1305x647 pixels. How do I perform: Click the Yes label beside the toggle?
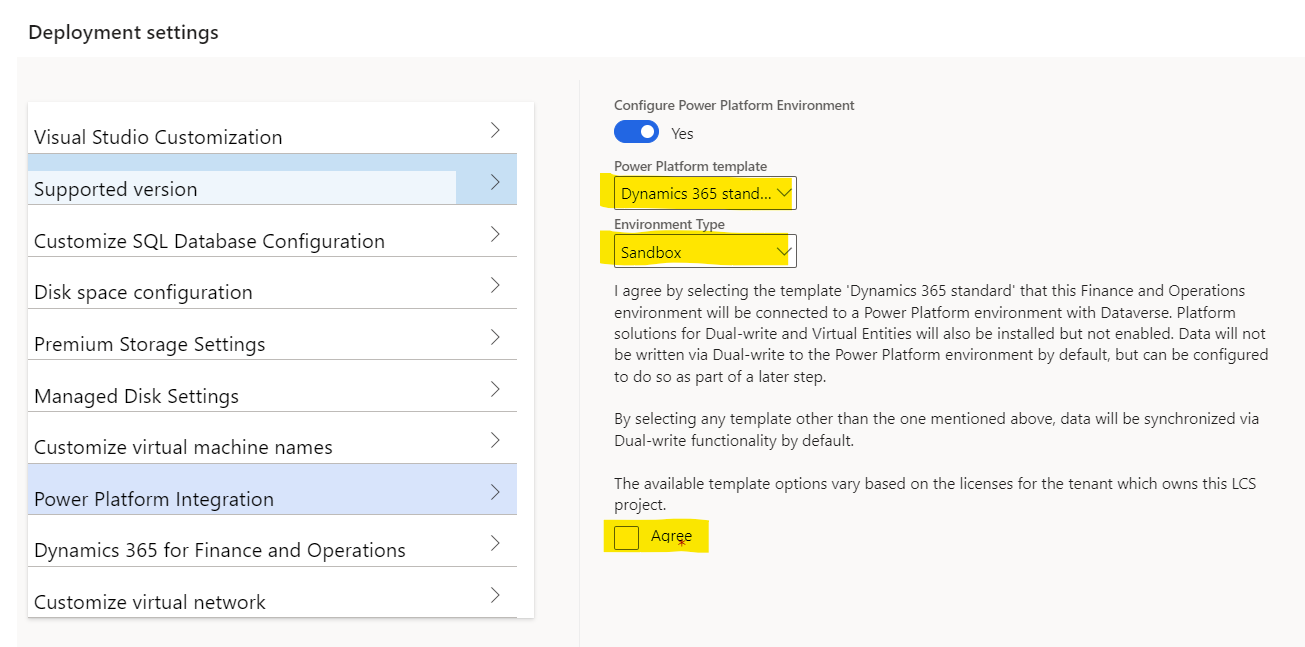click(x=682, y=133)
